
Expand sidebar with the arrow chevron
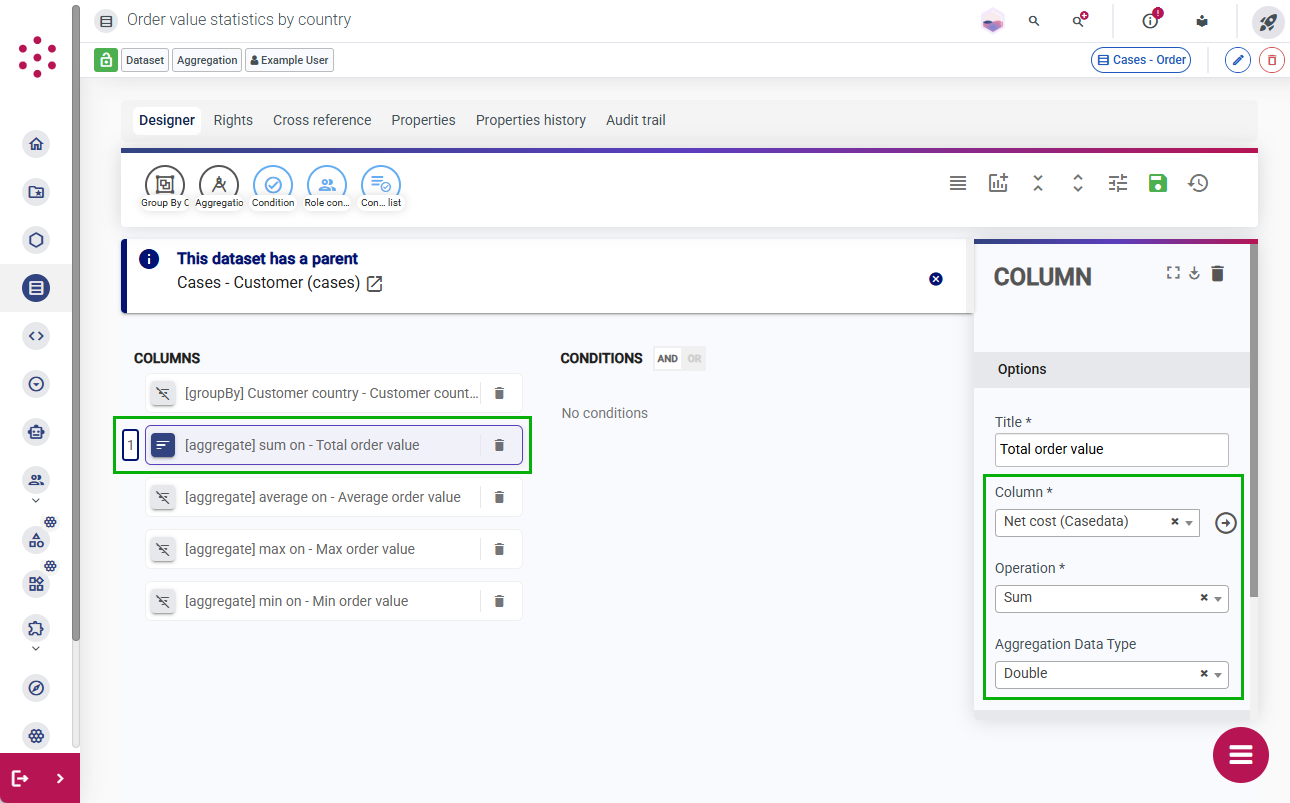pos(60,778)
